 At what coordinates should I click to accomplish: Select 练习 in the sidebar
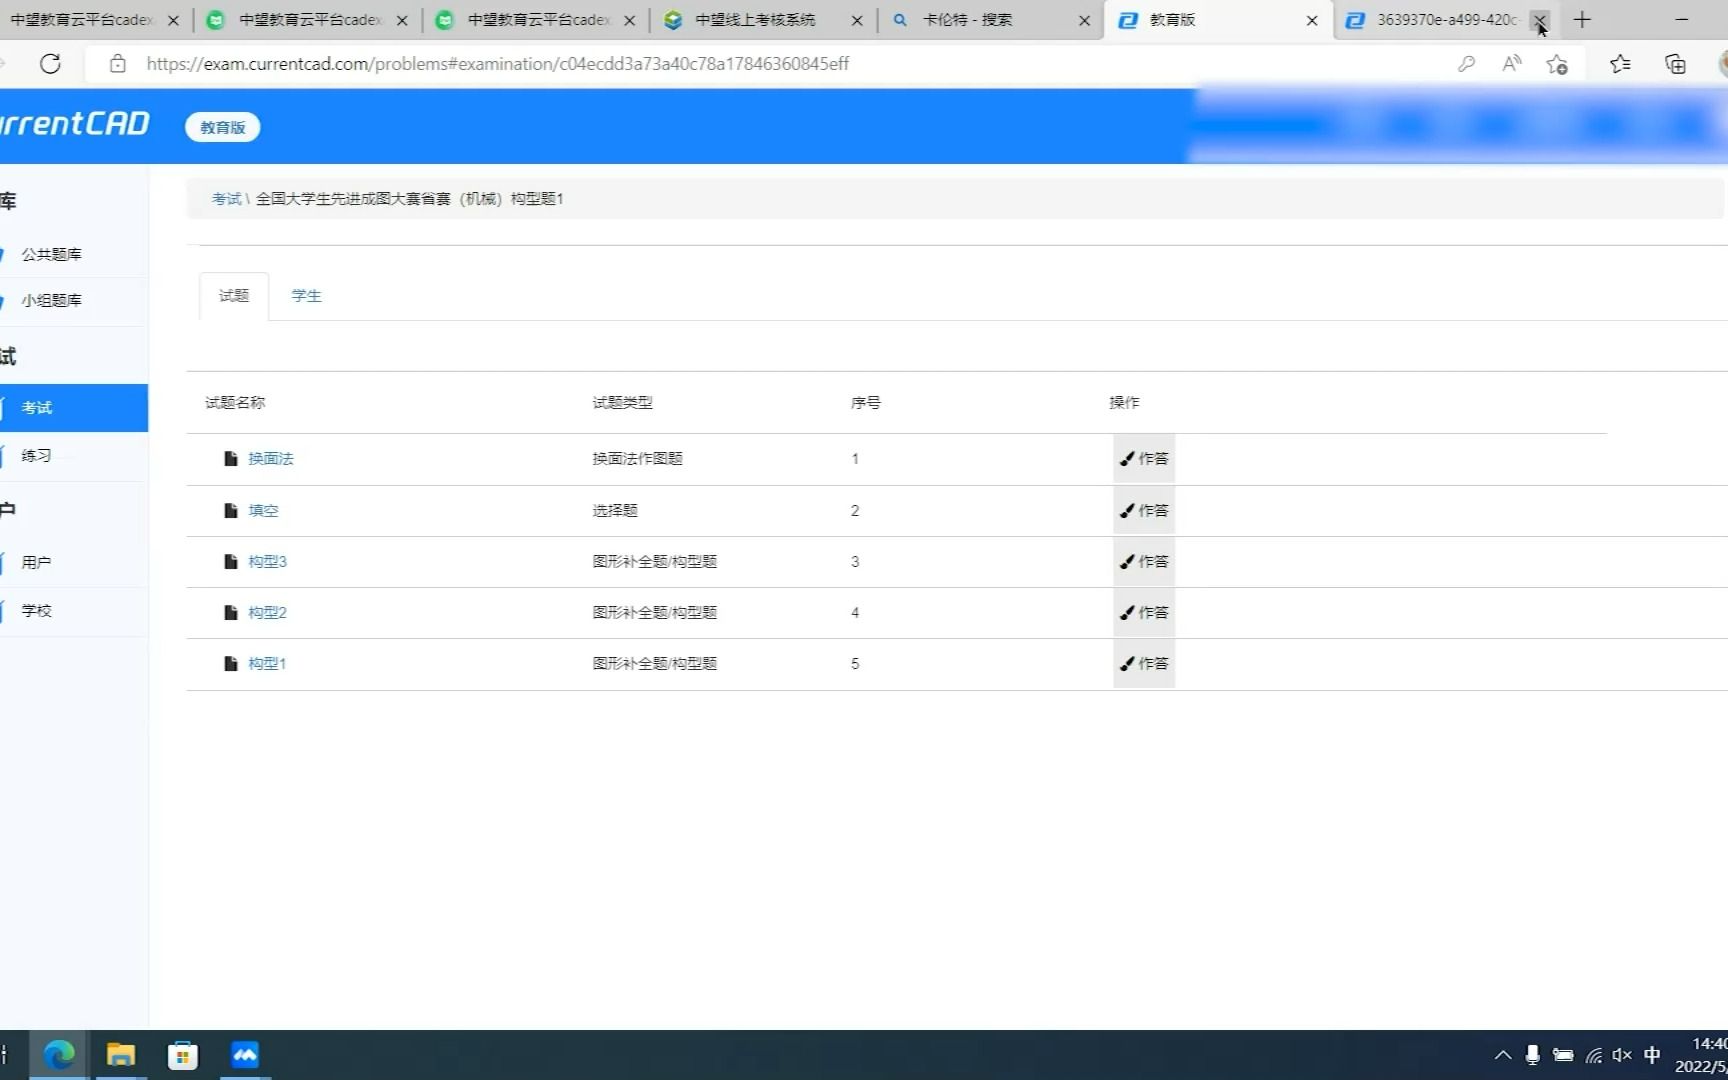pos(36,456)
